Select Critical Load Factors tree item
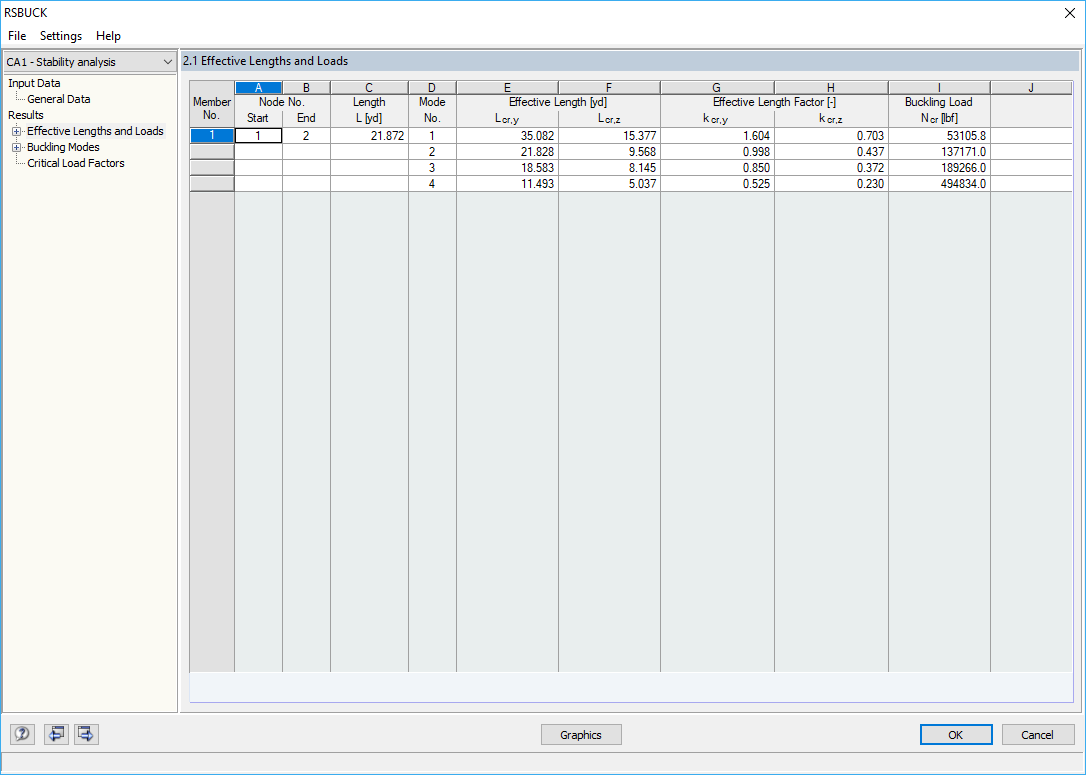This screenshot has width=1086, height=775. point(76,163)
